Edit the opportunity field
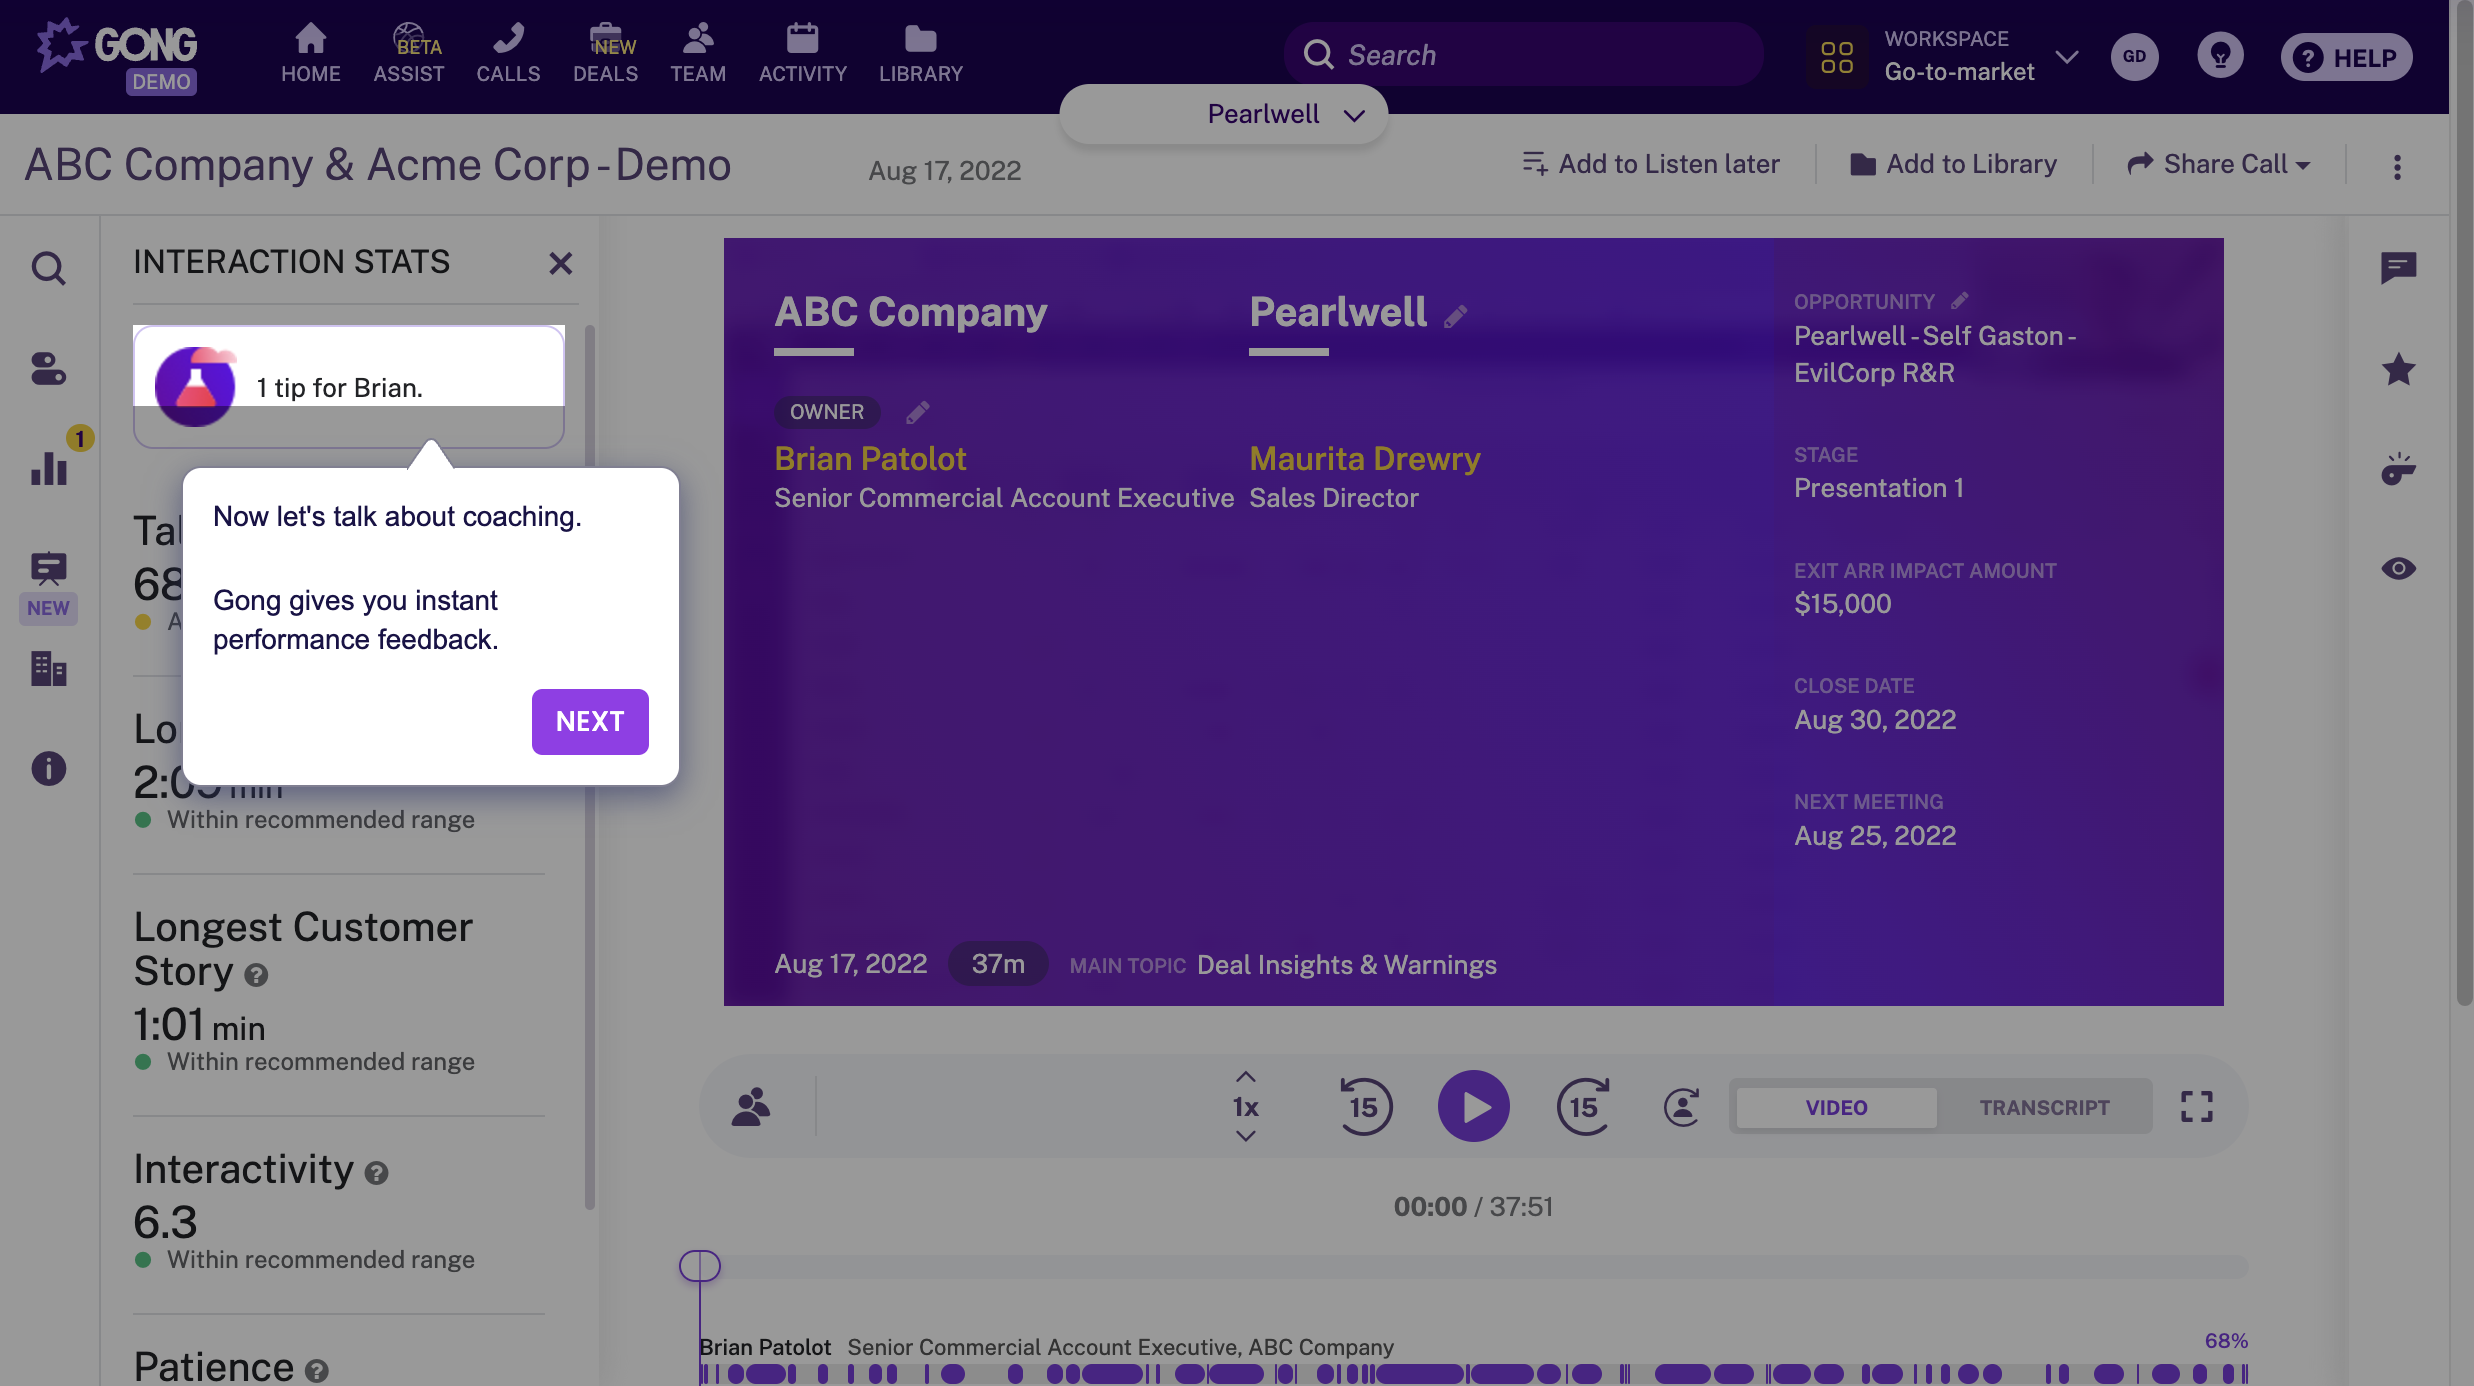This screenshot has height=1386, width=2474. tap(1959, 300)
